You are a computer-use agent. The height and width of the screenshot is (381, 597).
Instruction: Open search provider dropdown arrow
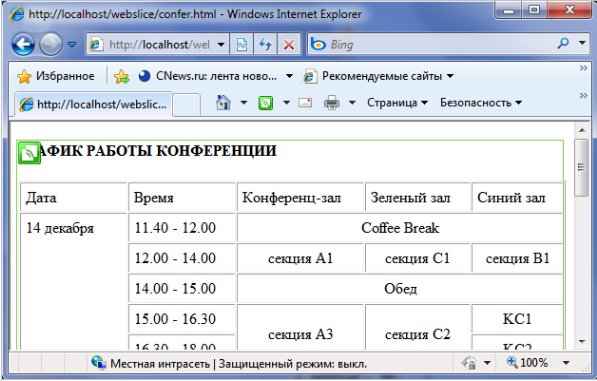pos(582,43)
